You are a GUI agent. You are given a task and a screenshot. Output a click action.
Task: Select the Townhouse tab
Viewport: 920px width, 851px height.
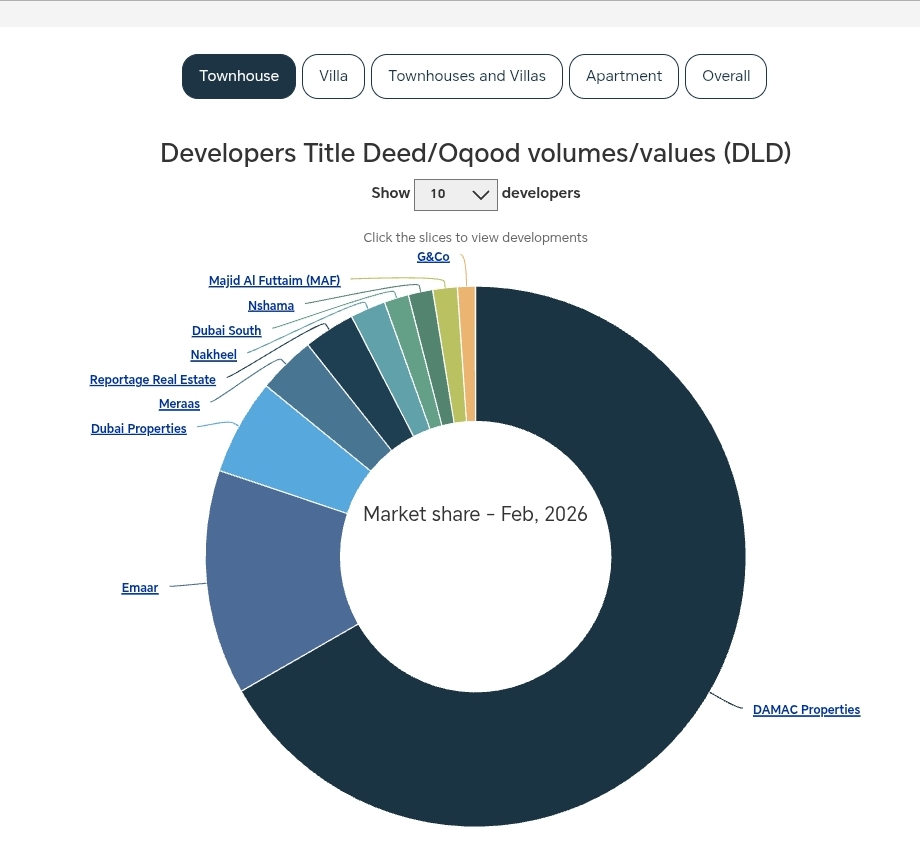pyautogui.click(x=239, y=76)
